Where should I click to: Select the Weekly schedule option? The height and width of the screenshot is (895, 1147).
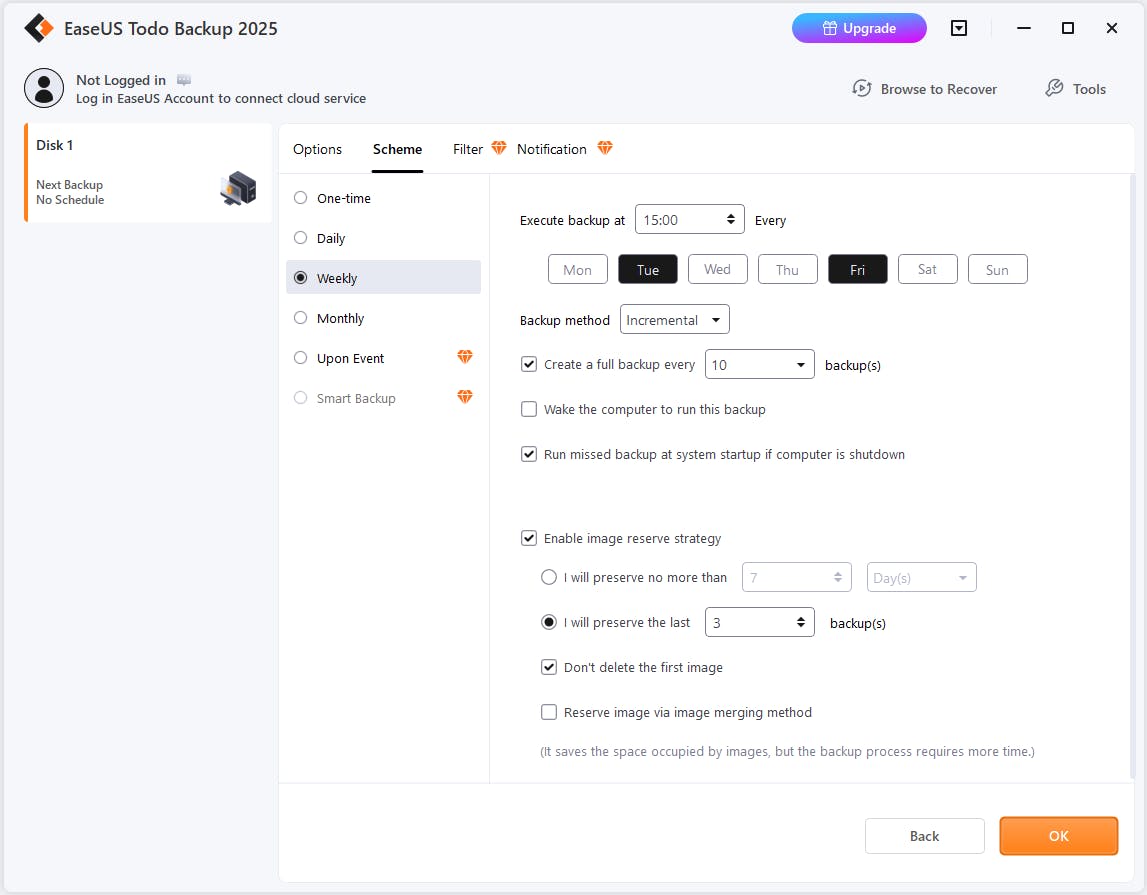point(300,278)
